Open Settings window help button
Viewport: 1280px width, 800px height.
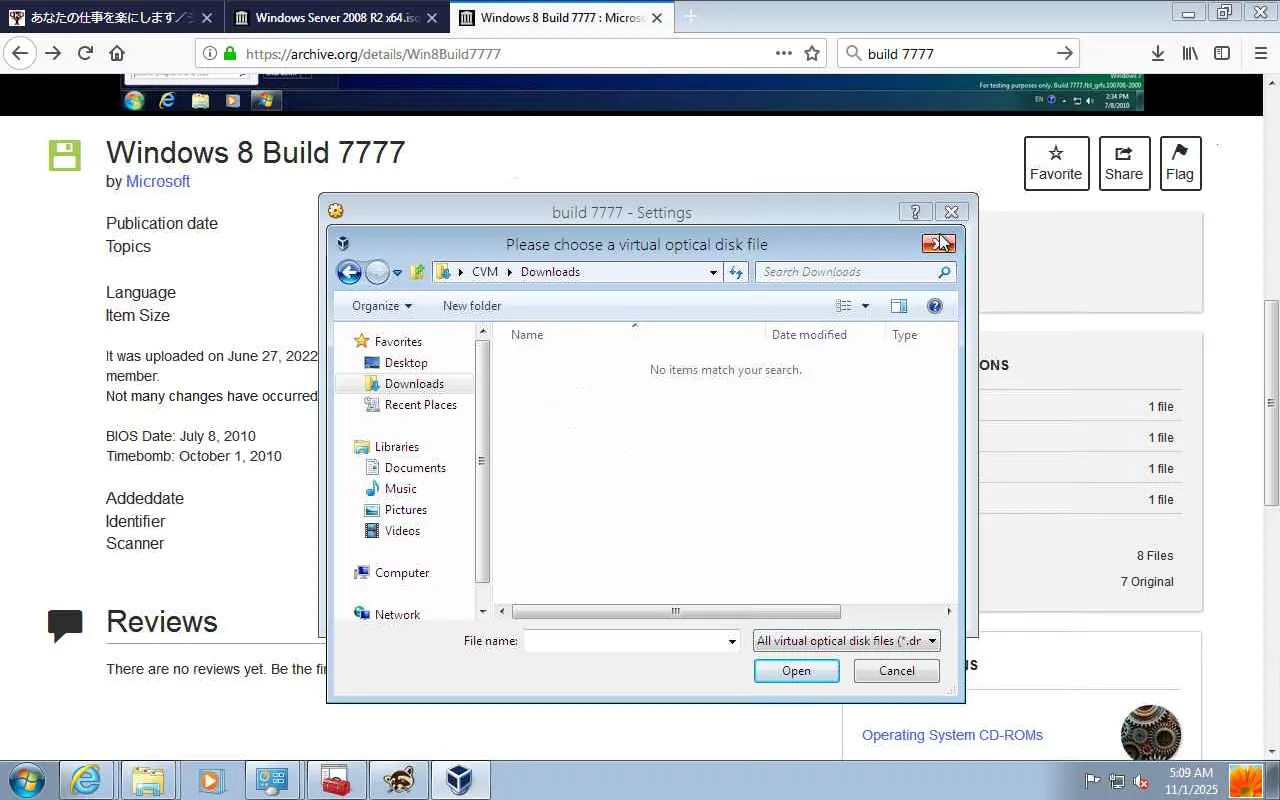pos(915,212)
